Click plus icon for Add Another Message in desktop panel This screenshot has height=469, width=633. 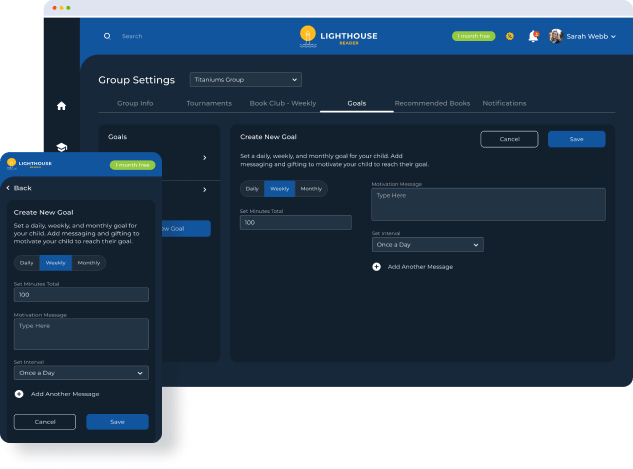(x=376, y=267)
